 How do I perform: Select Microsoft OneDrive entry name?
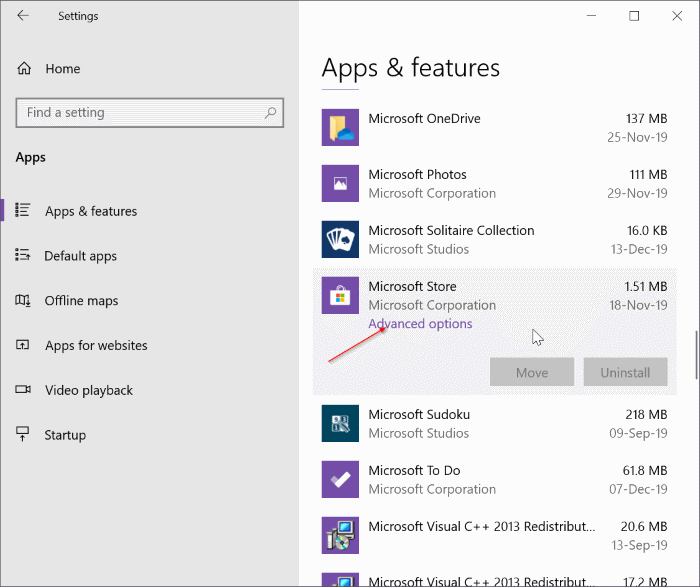[424, 118]
